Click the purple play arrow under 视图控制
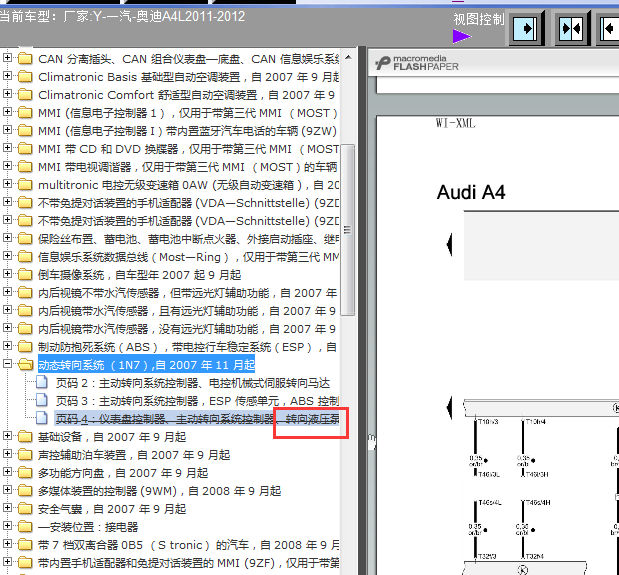This screenshot has width=619, height=575. click(x=461, y=37)
